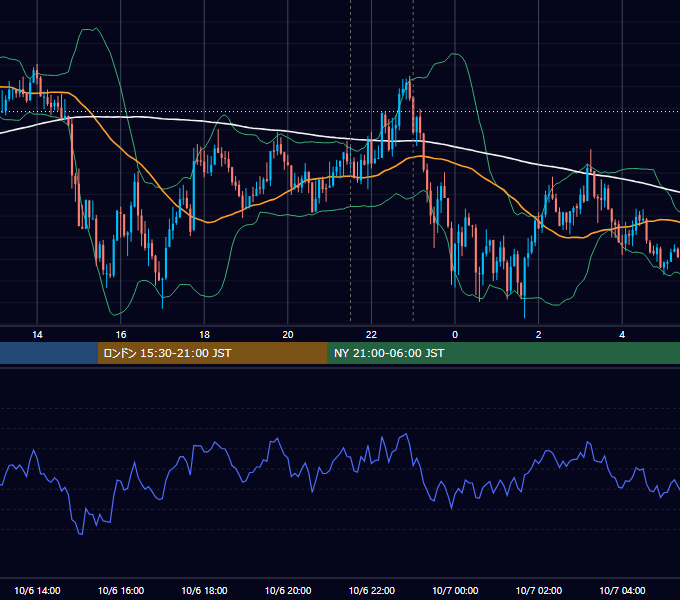The width and height of the screenshot is (680, 600).
Task: Click the 10/7 00:00 date label
Action: 455,590
